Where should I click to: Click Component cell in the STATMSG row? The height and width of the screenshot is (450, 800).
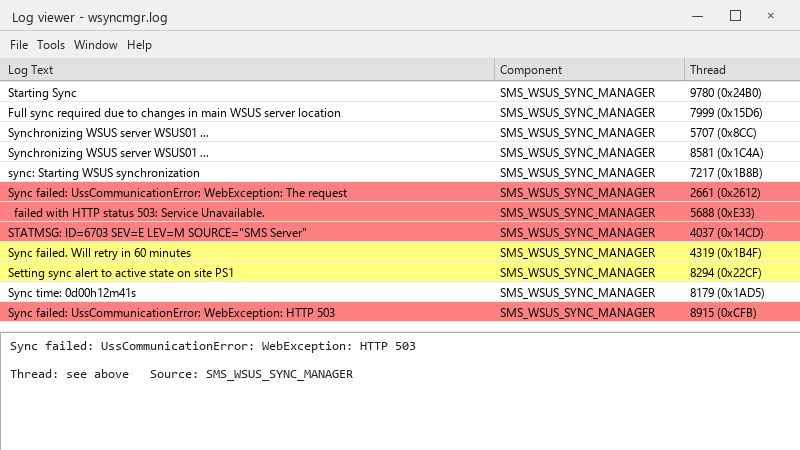(577, 233)
